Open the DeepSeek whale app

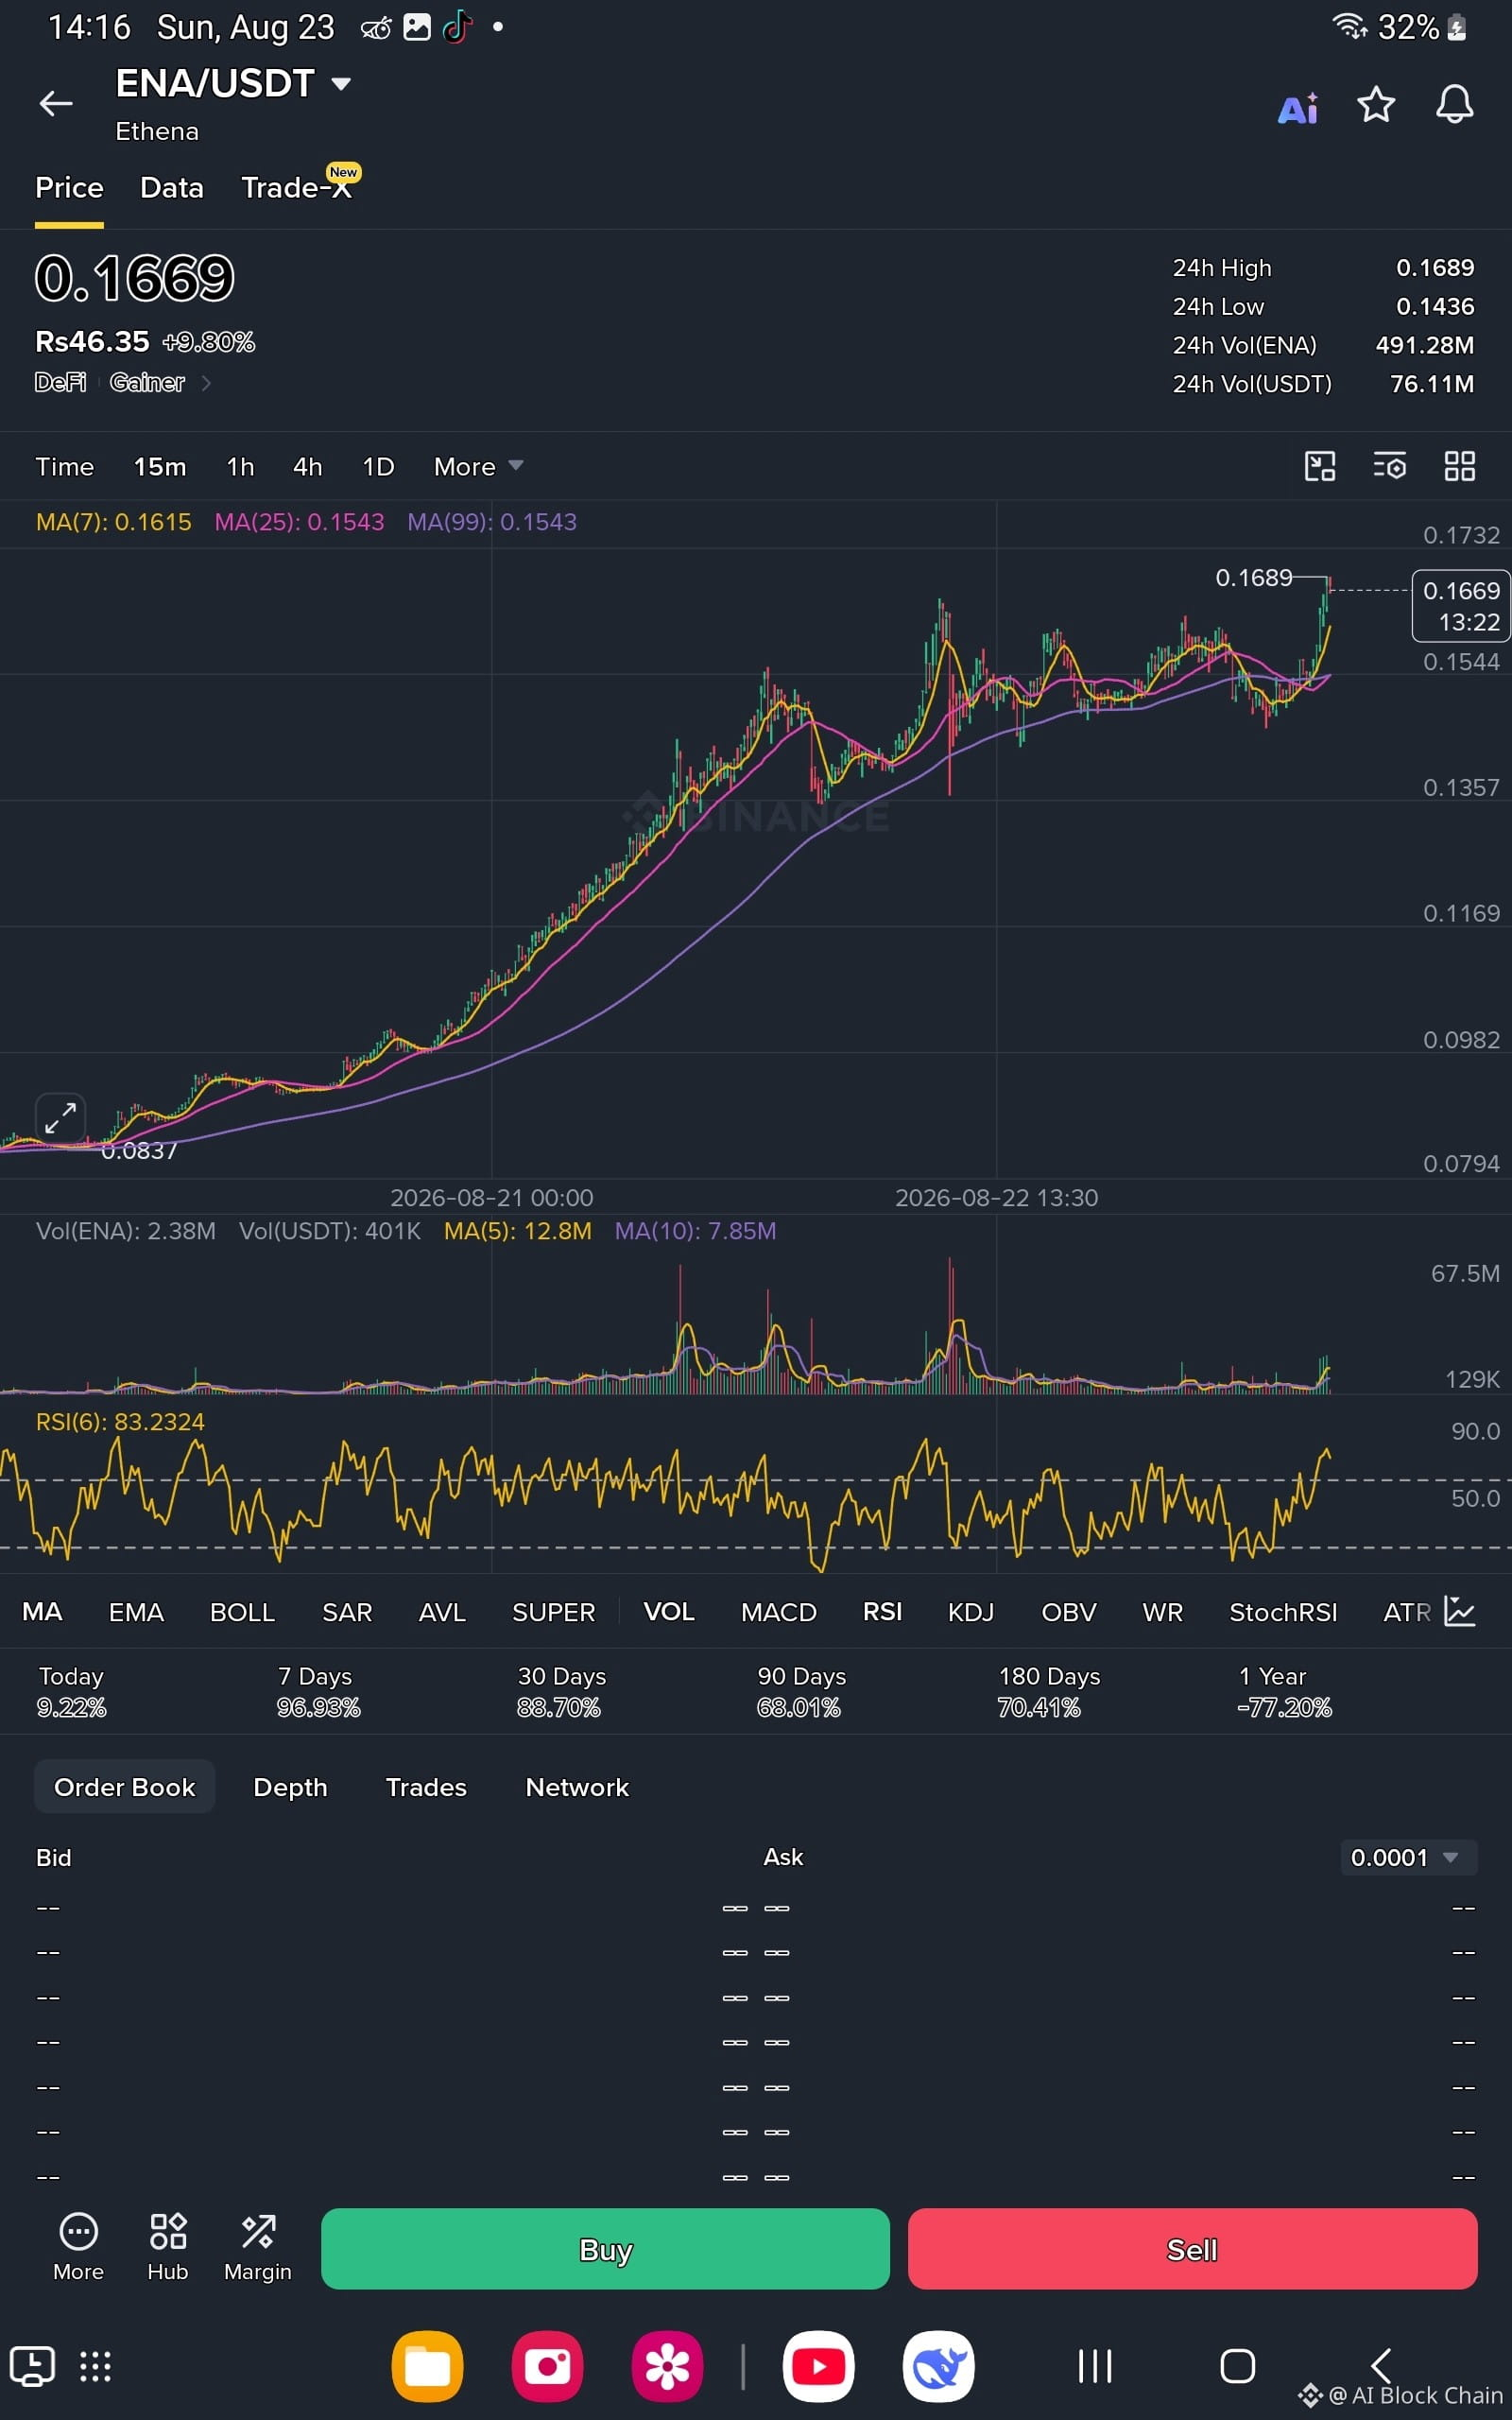click(938, 2366)
